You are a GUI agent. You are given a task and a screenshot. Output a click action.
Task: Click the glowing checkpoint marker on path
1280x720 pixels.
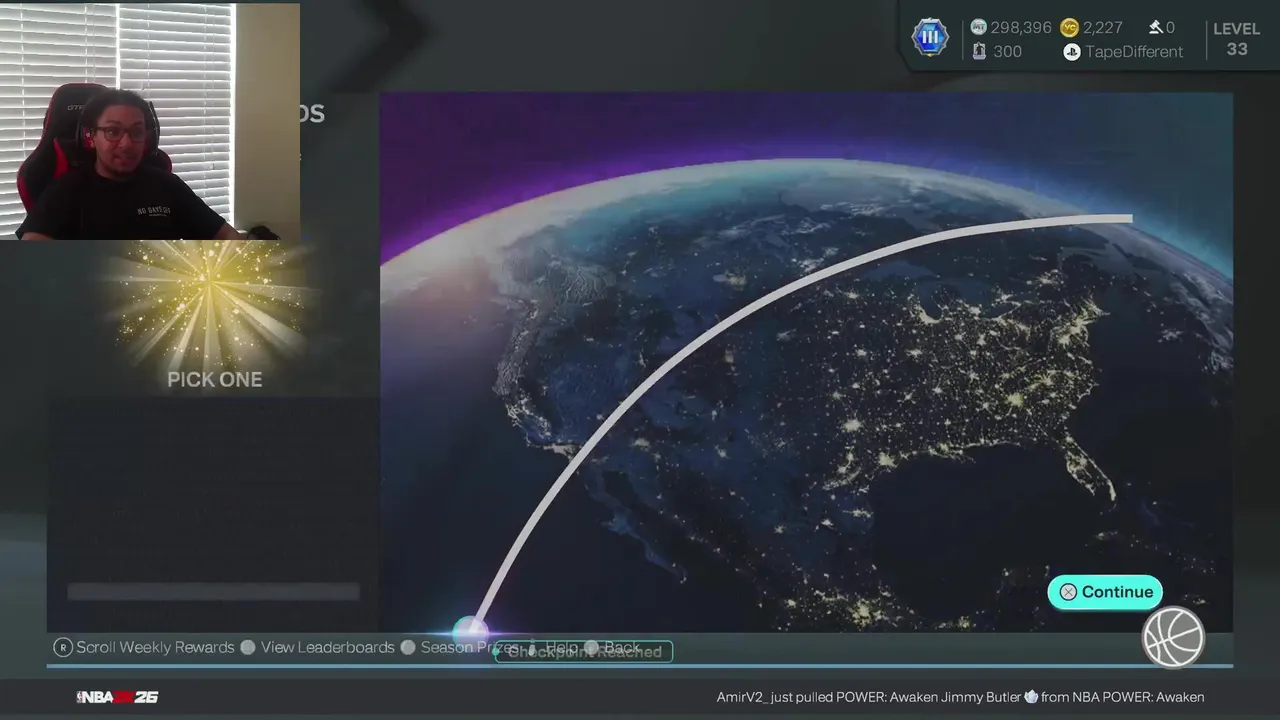click(469, 631)
